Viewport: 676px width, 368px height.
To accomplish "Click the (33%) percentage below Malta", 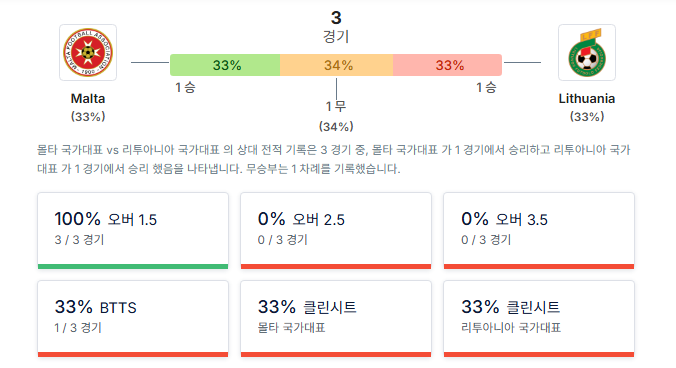I will click(x=88, y=117).
